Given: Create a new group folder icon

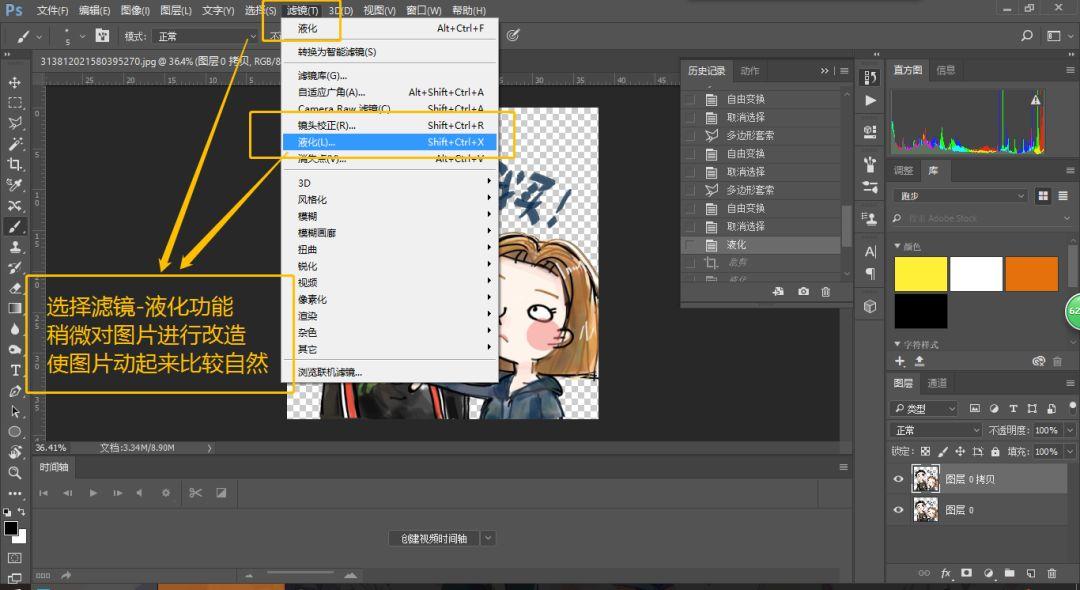Looking at the screenshot, I should 1009,573.
